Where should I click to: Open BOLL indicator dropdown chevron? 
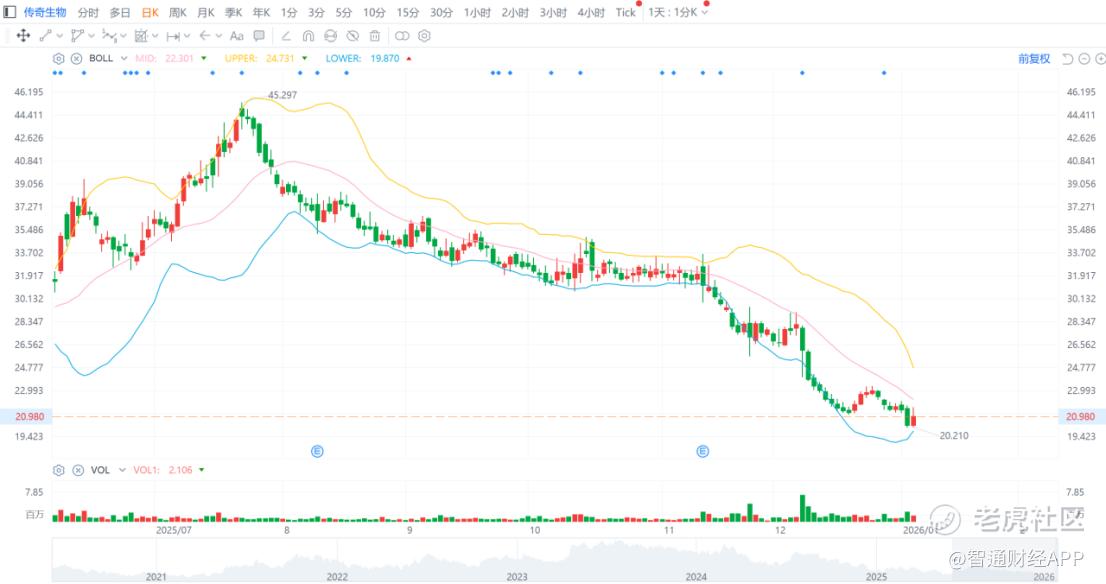point(123,59)
